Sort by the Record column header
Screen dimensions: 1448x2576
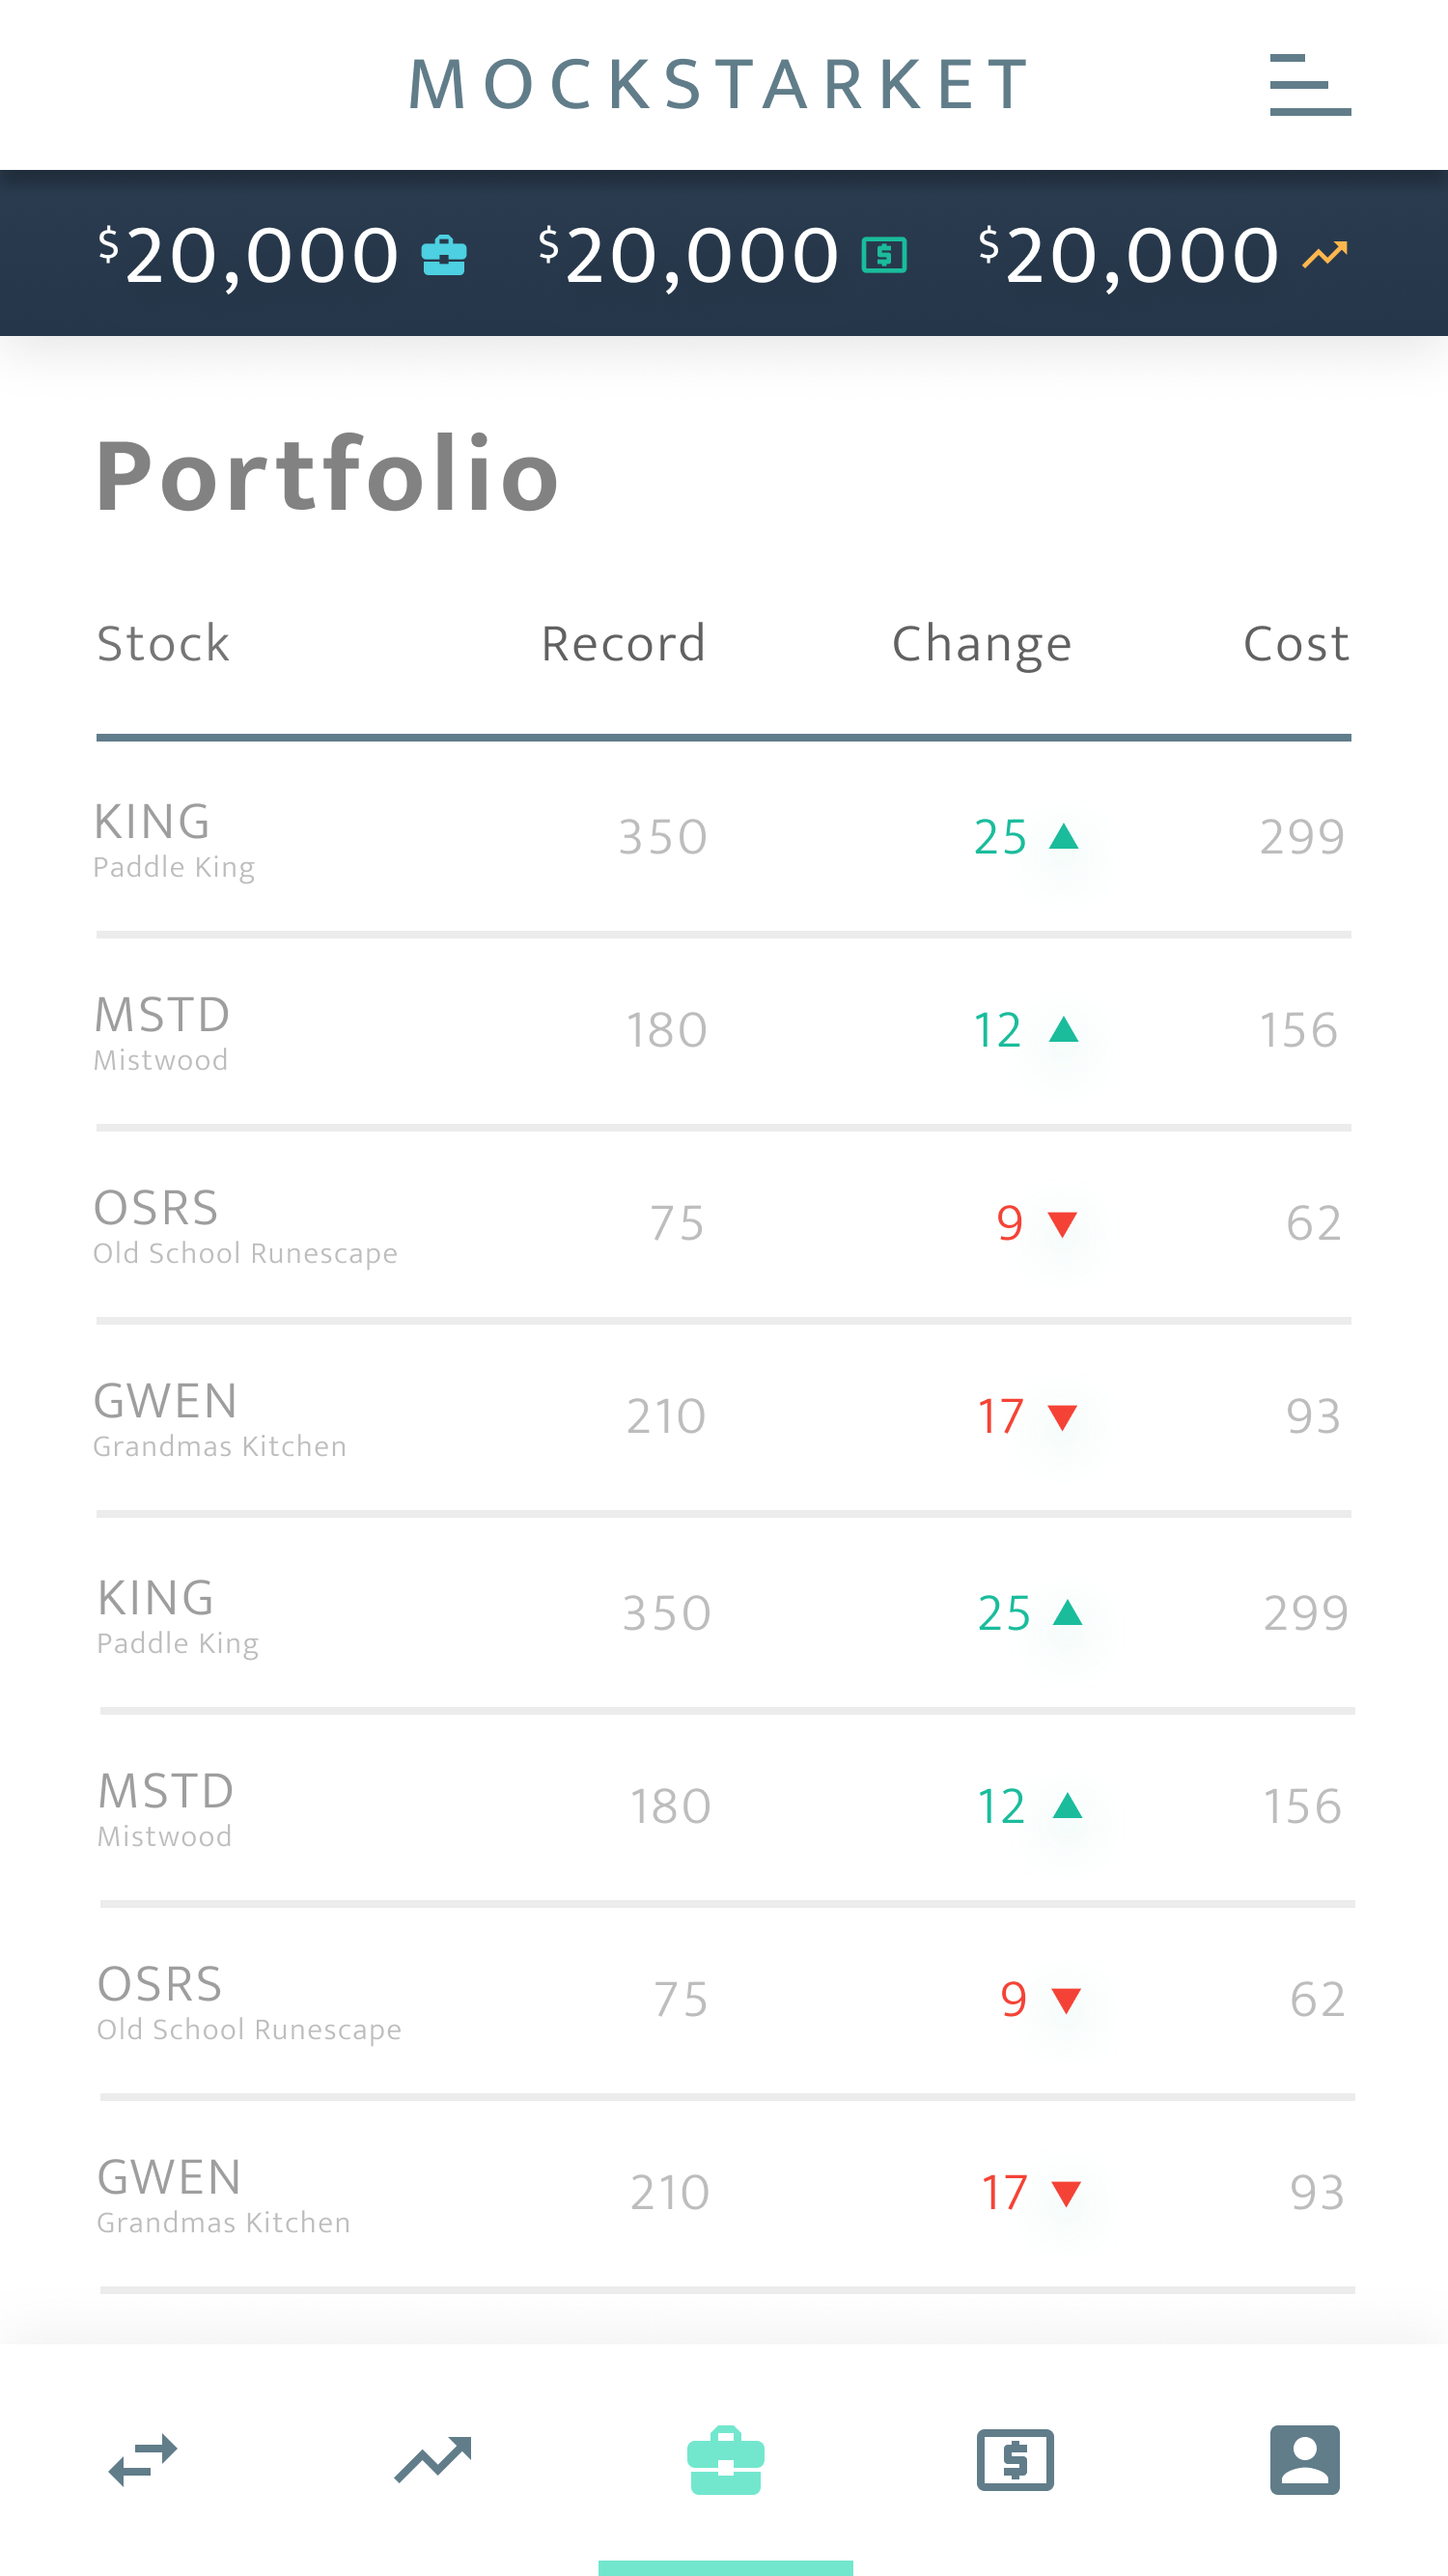point(623,643)
